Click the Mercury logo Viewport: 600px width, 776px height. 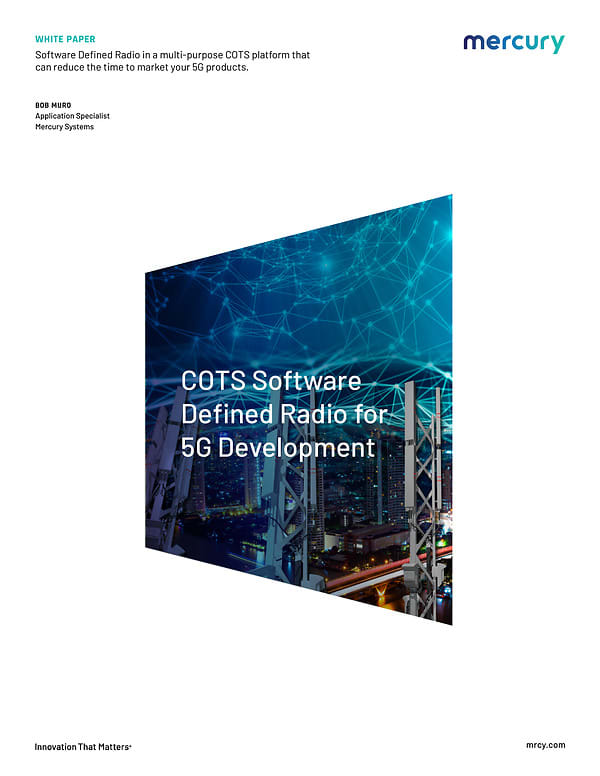pyautogui.click(x=514, y=43)
